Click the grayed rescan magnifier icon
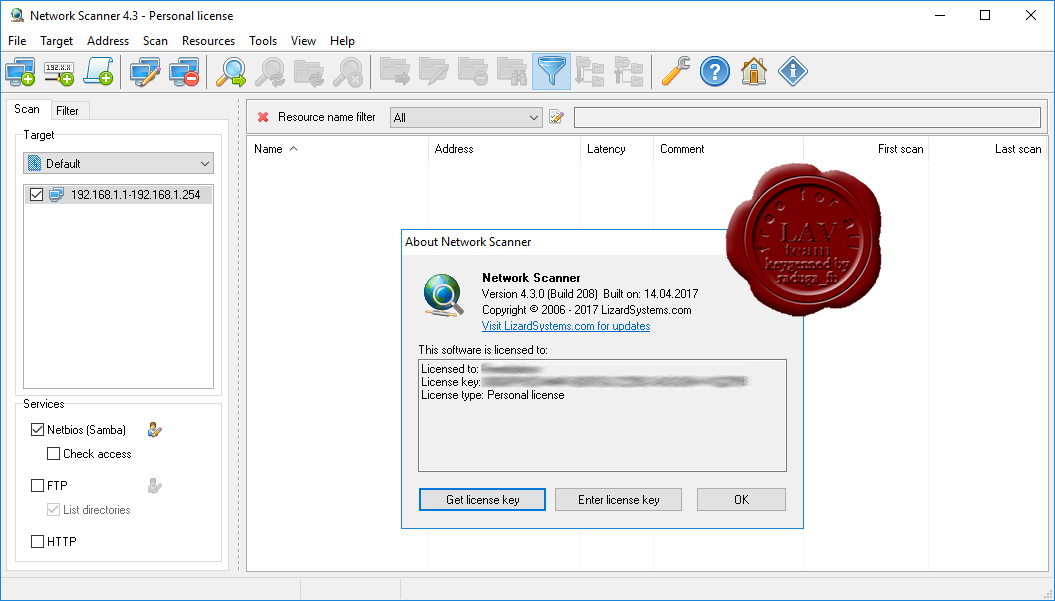Viewport: 1055px width, 601px height. point(270,71)
